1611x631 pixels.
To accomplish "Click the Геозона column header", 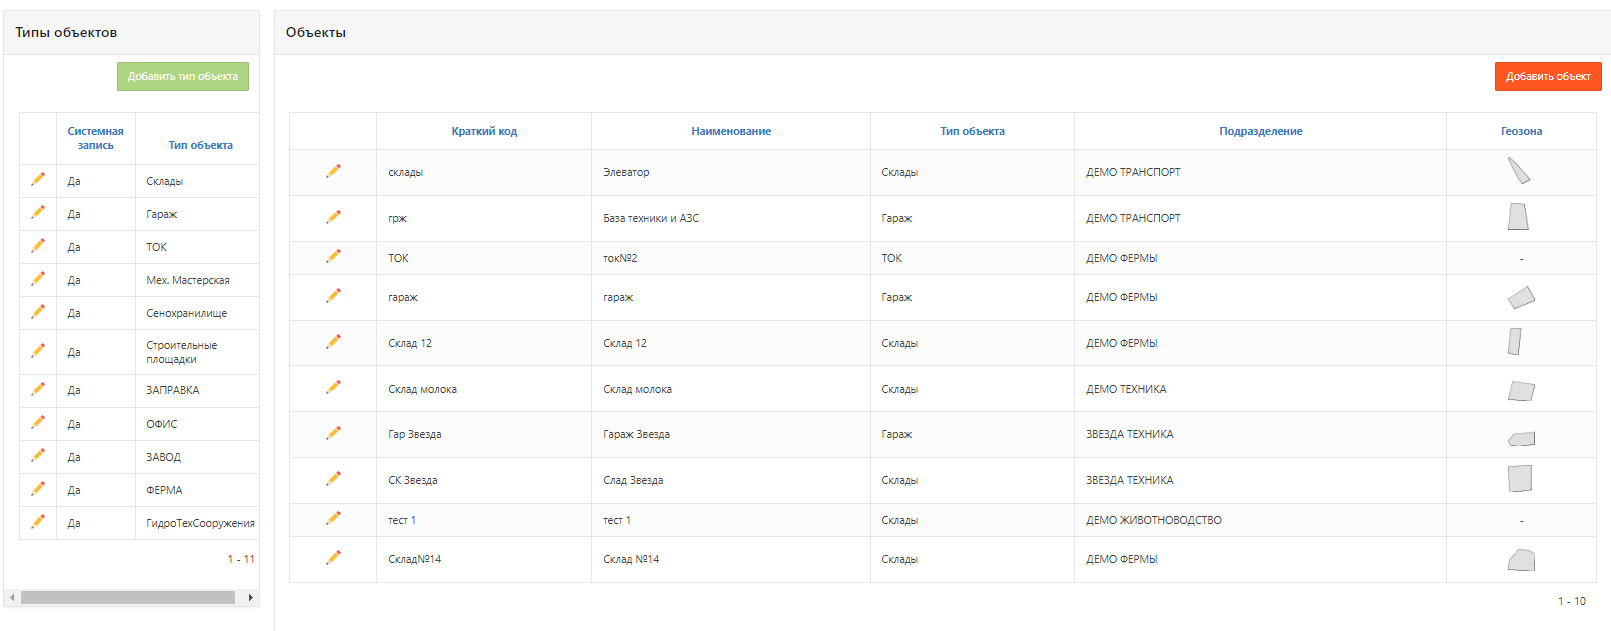I will [1521, 132].
